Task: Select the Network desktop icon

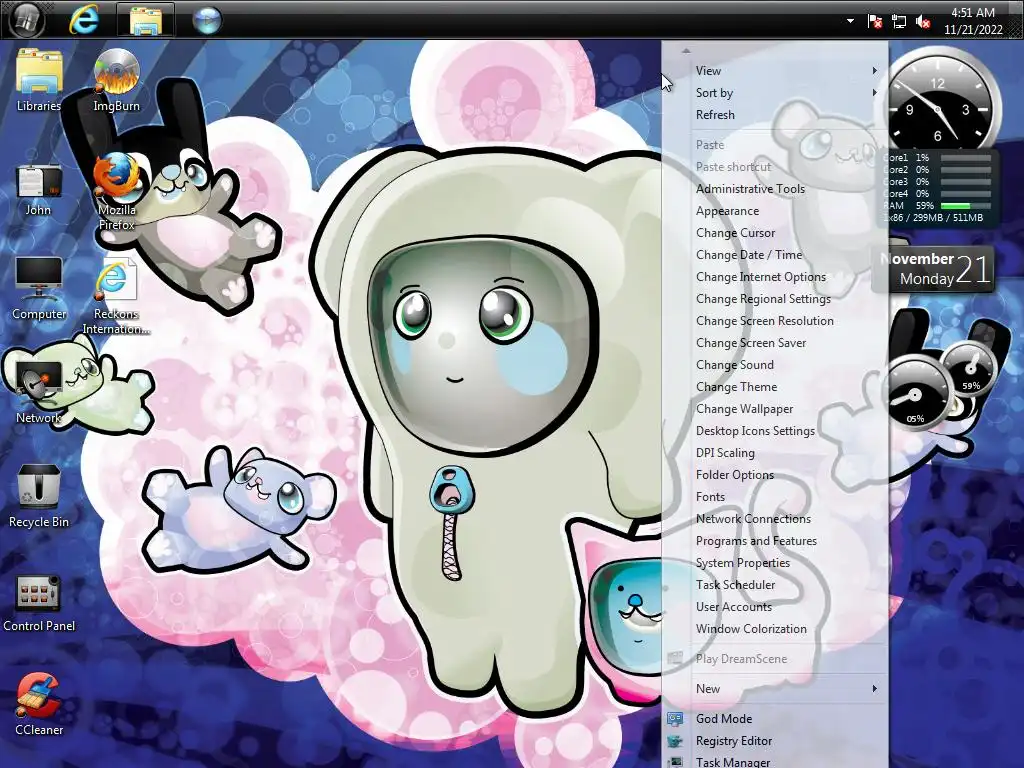Action: (x=39, y=392)
